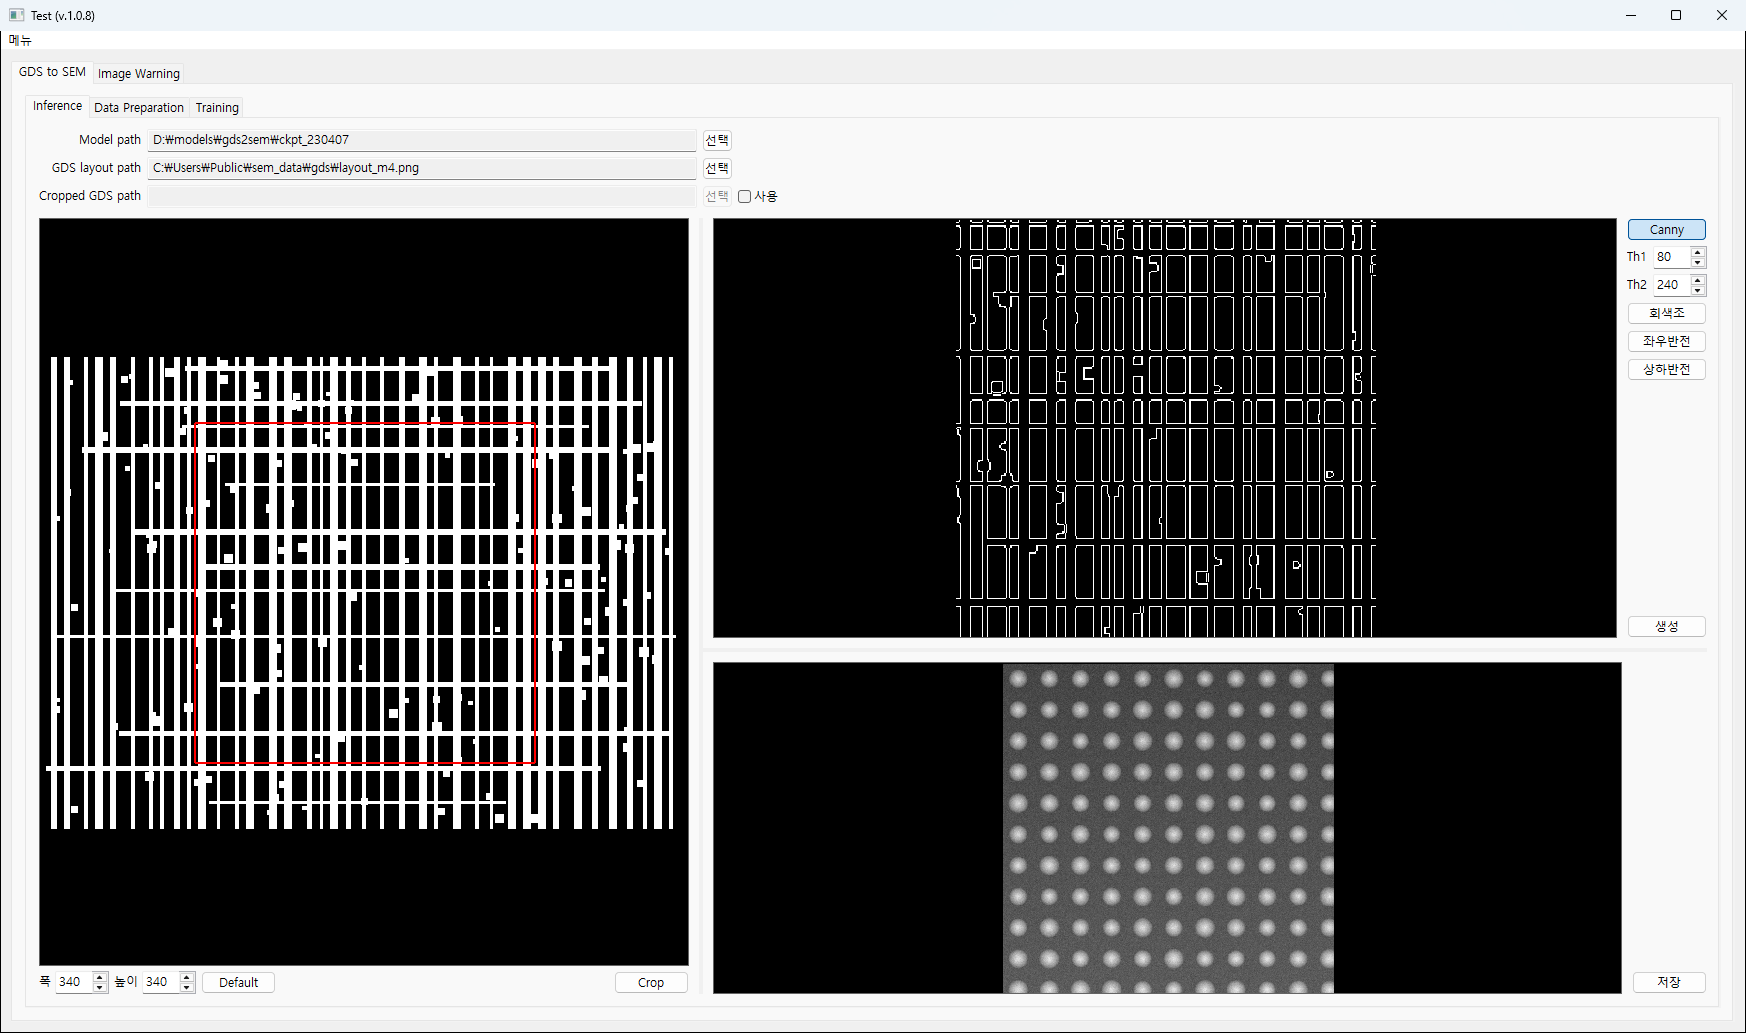This screenshot has height=1033, width=1746.
Task: Click the app icon in title bar
Action: pyautogui.click(x=16, y=15)
